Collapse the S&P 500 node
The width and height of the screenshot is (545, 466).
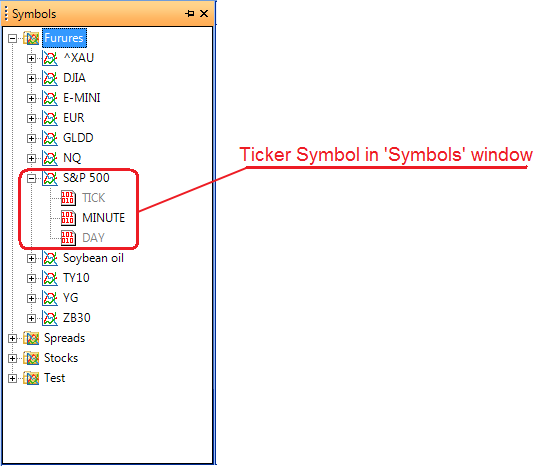point(31,178)
